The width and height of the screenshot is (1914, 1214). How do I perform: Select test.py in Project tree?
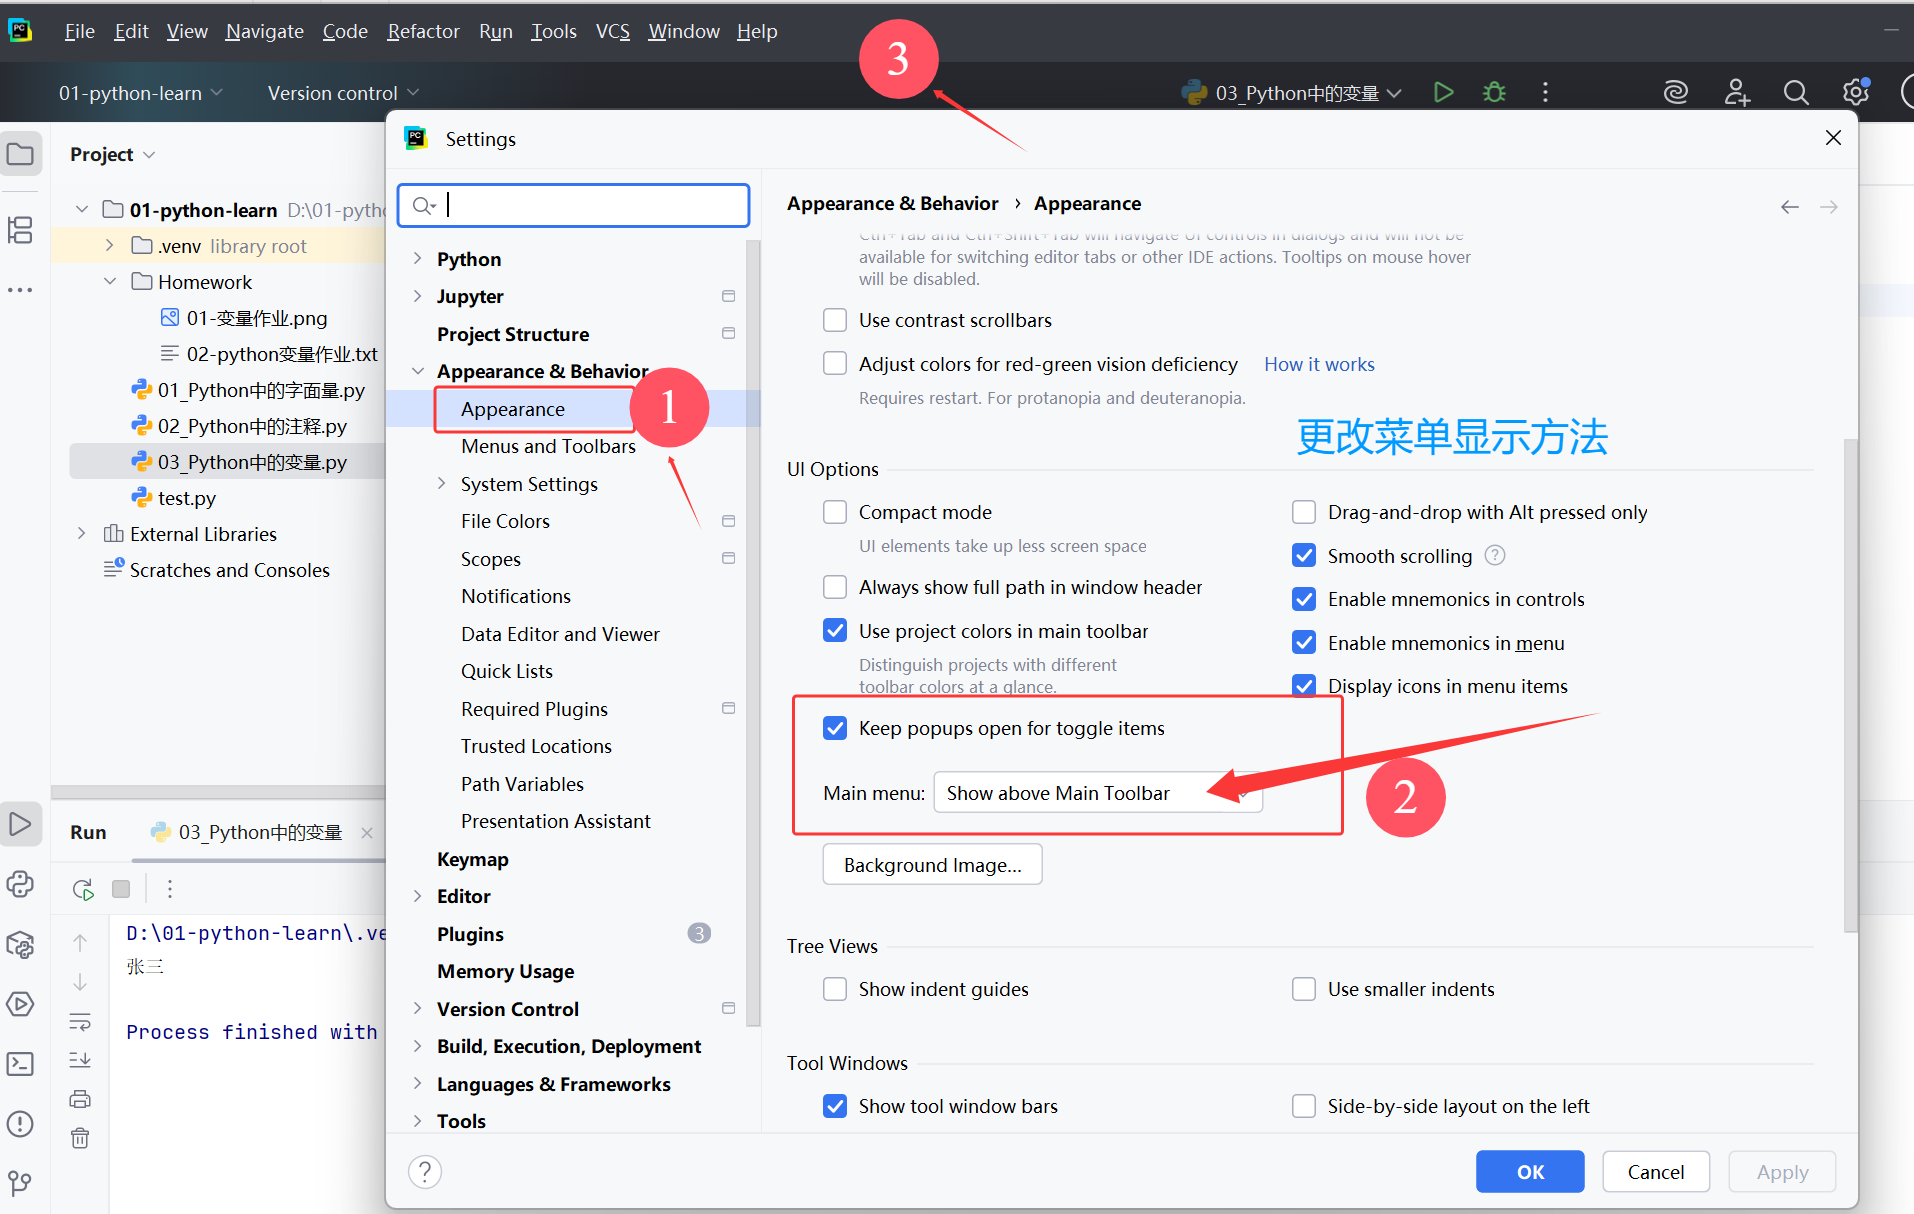[x=186, y=498]
